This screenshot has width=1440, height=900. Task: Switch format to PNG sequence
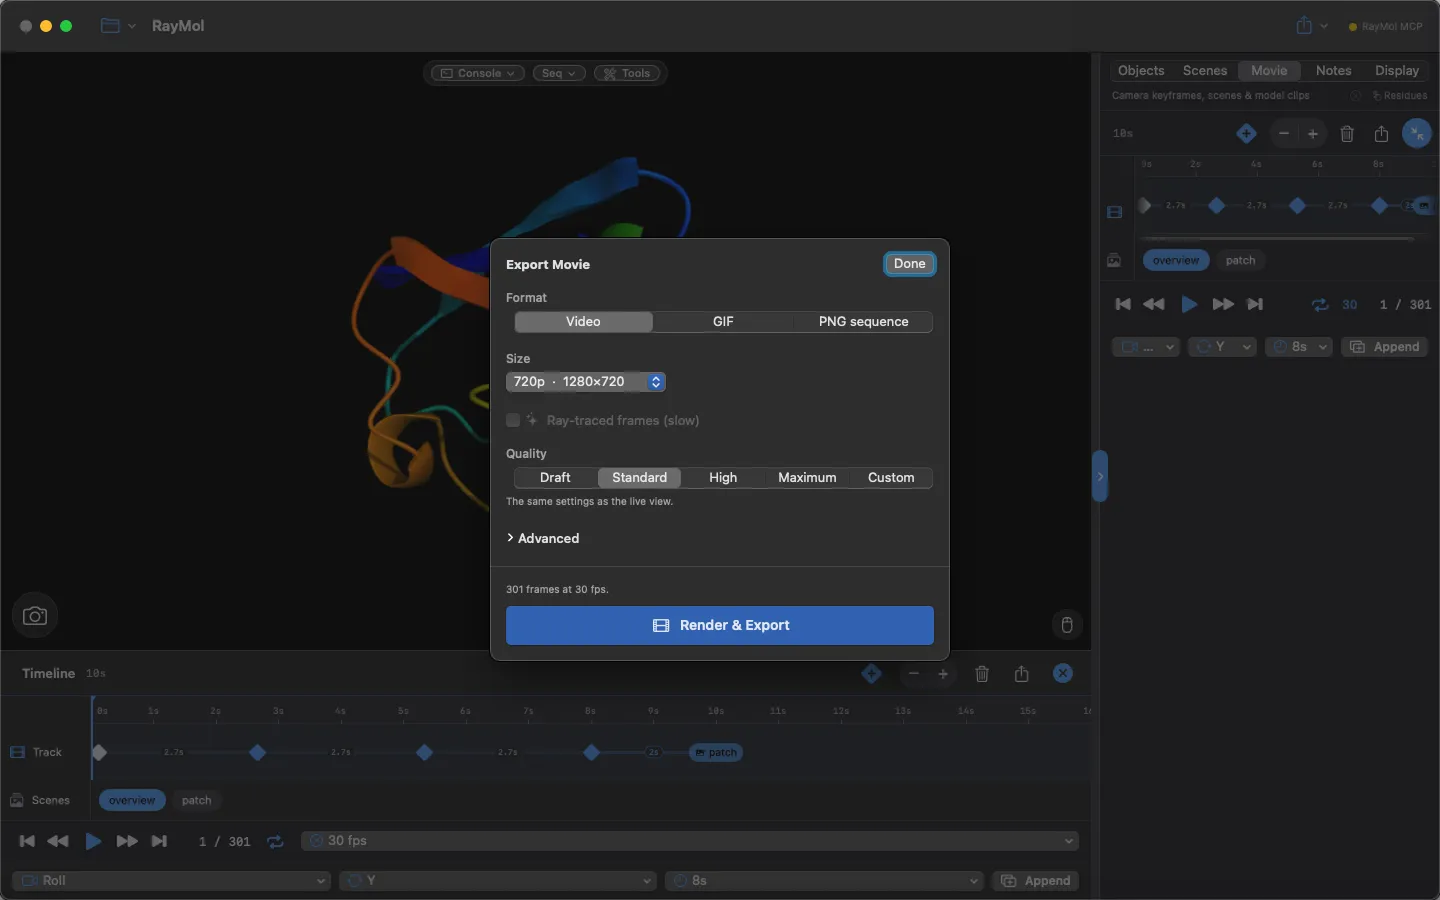point(863,322)
